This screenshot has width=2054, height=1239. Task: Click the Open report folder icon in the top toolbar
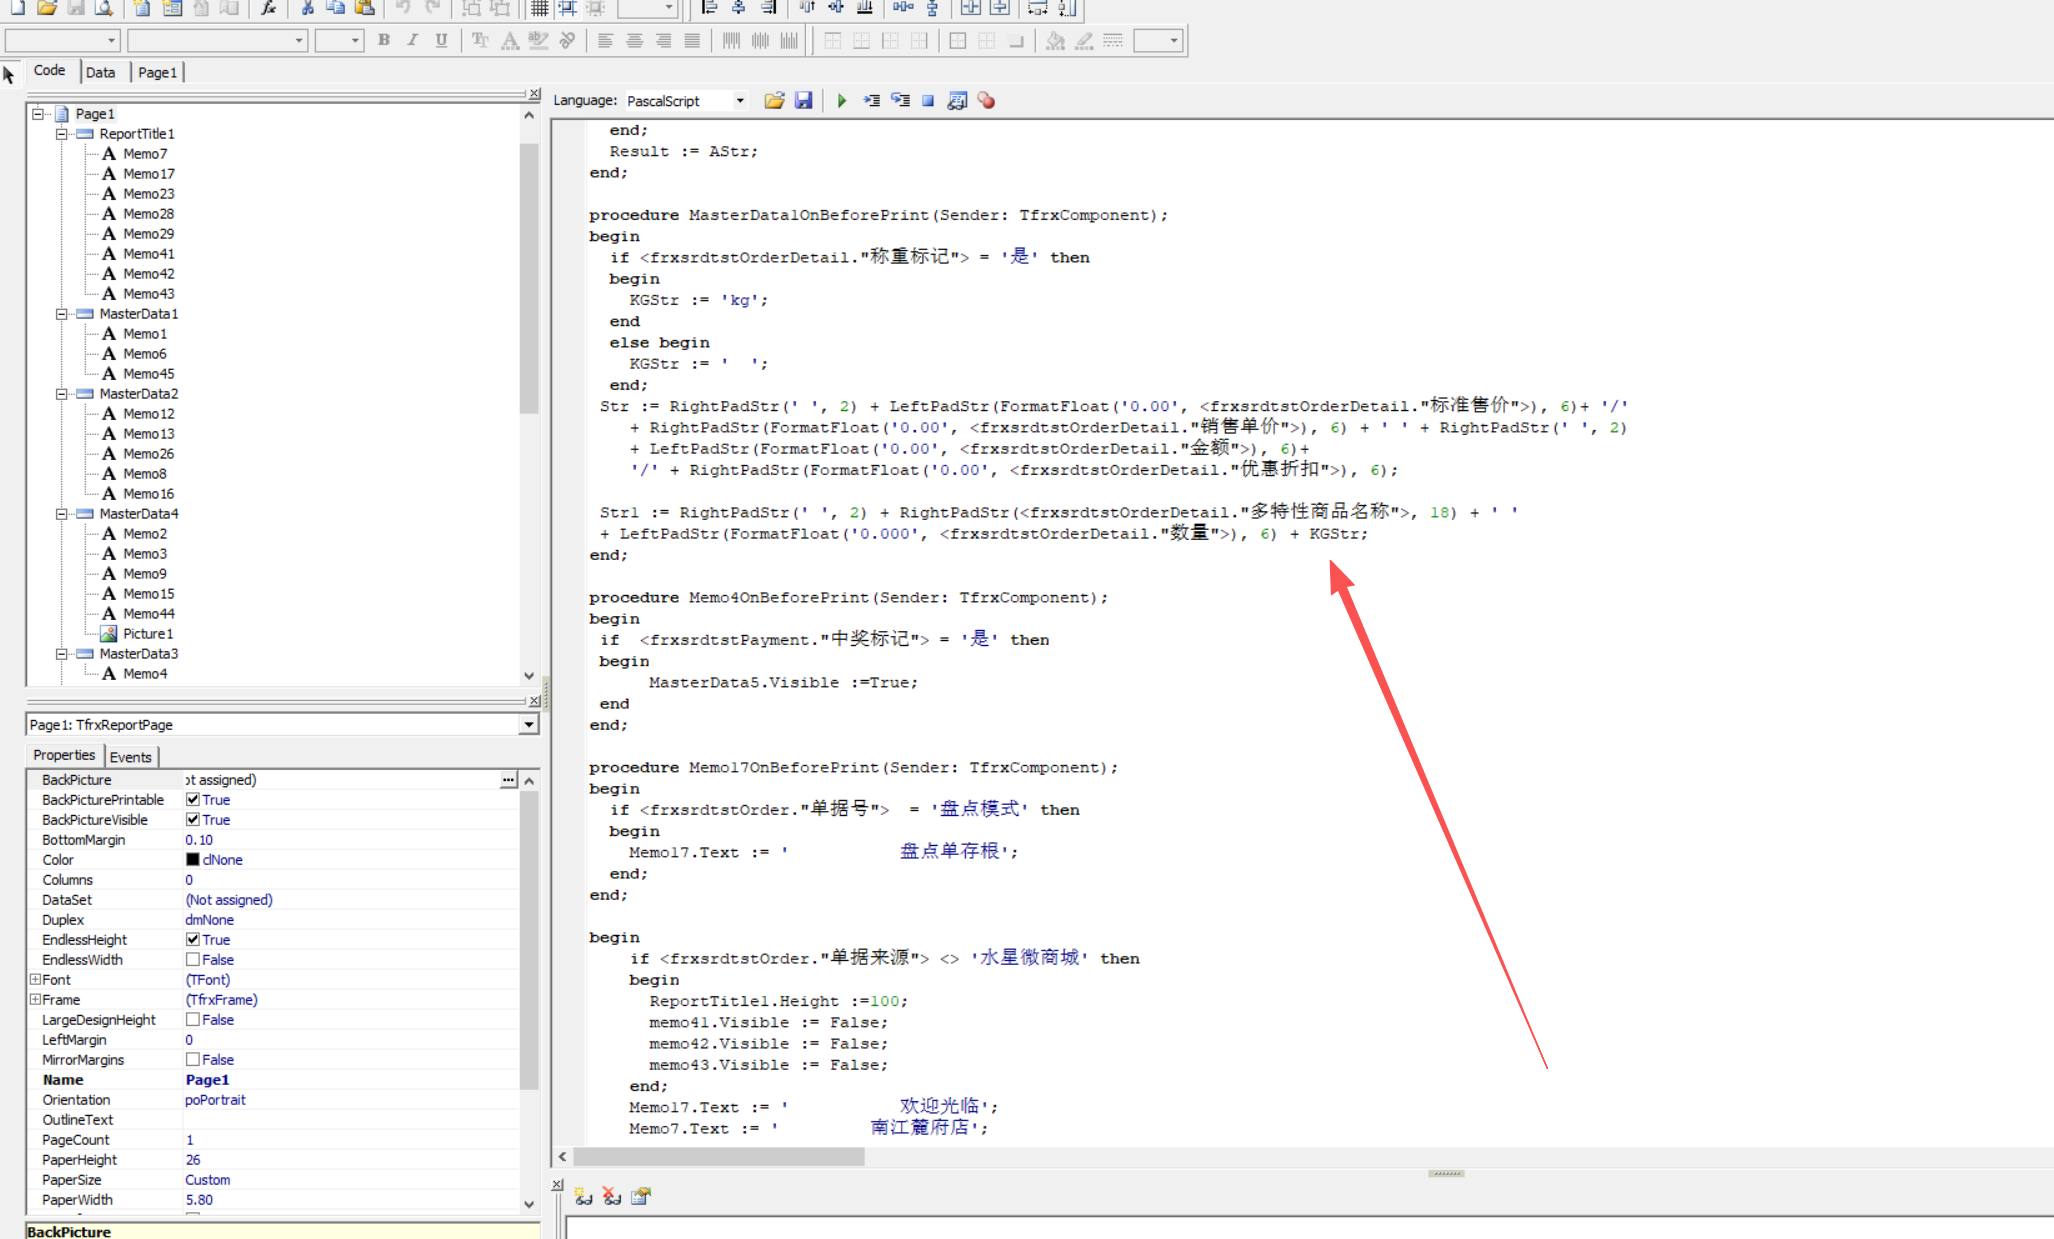tap(46, 8)
